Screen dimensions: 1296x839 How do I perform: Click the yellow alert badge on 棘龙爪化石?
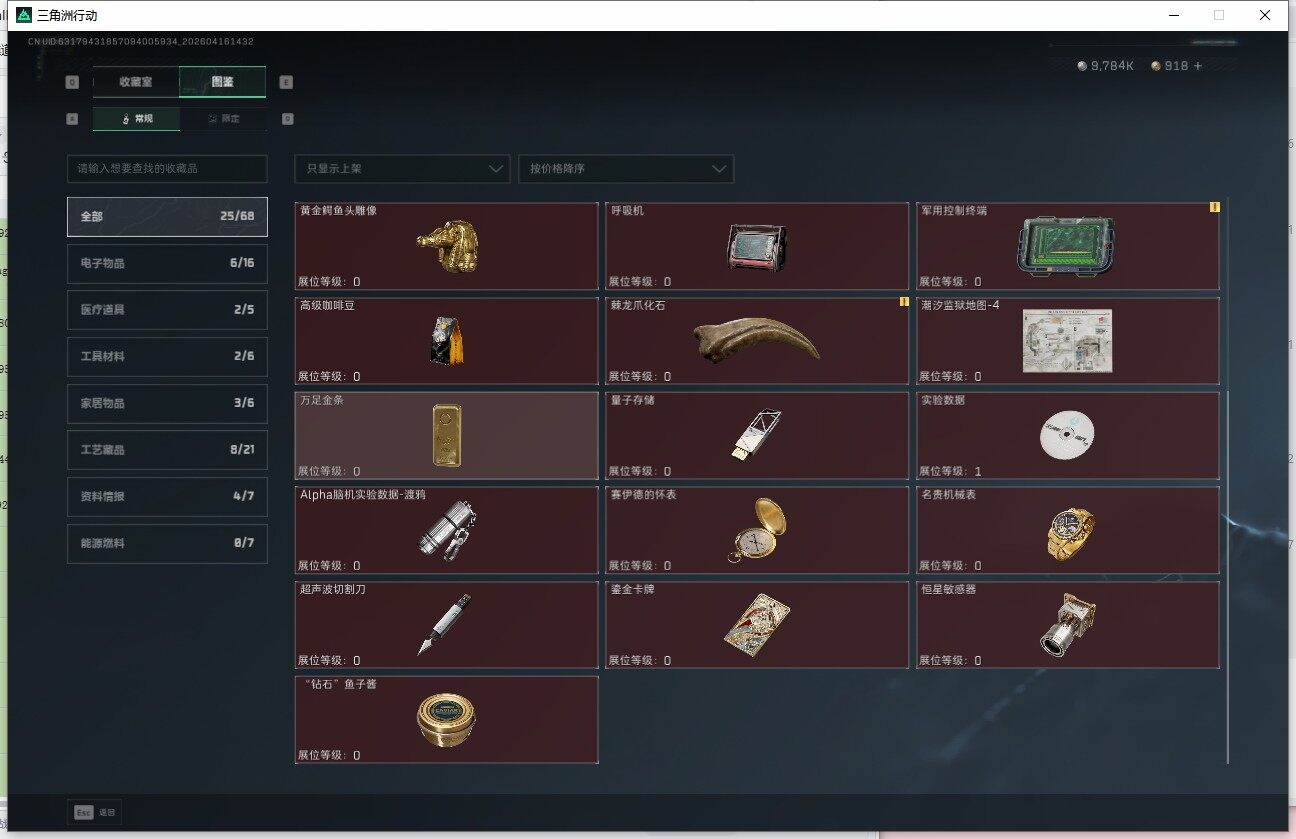tap(904, 302)
